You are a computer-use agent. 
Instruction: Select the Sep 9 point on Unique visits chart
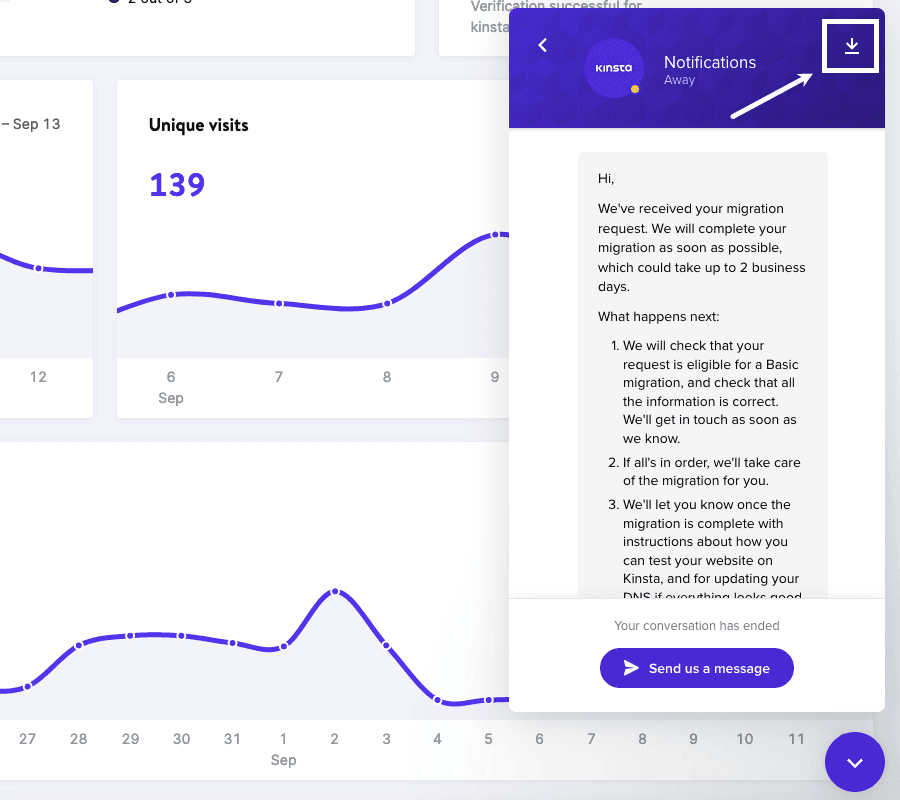click(494, 235)
